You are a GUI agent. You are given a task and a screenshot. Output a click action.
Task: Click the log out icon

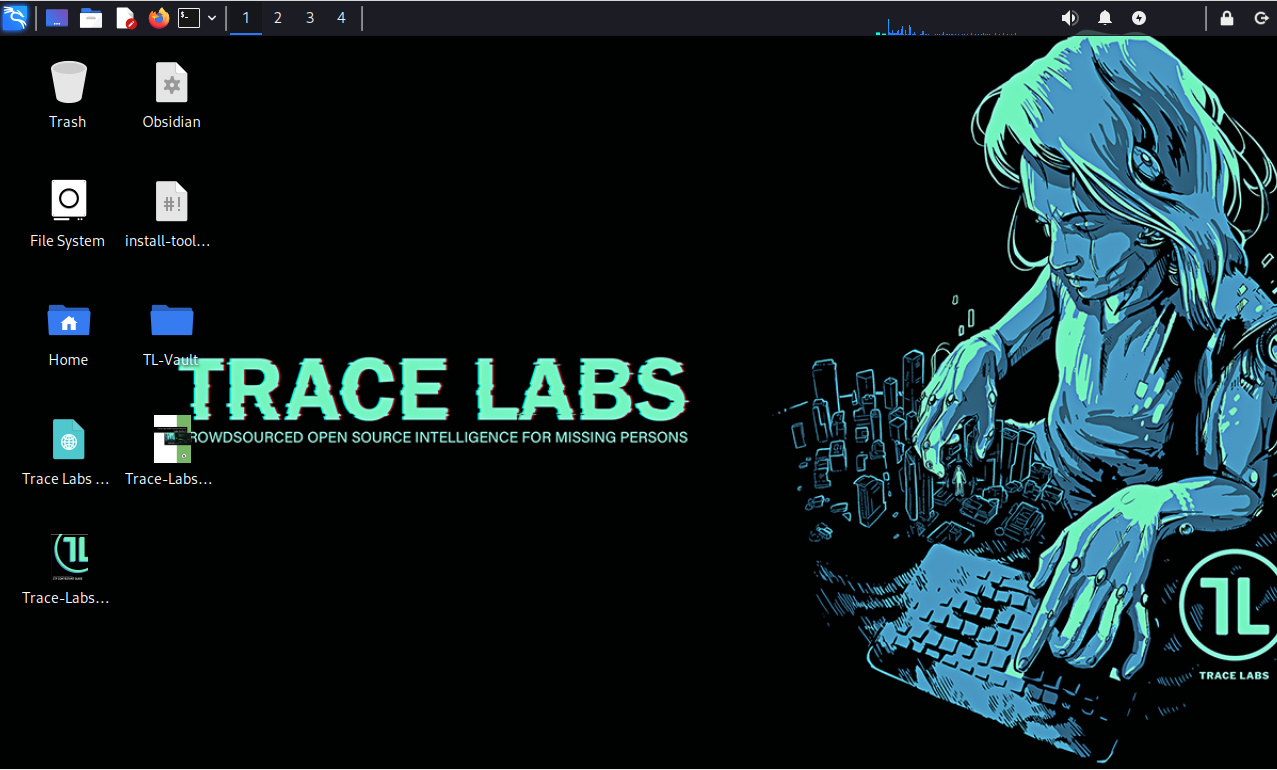[x=1259, y=18]
